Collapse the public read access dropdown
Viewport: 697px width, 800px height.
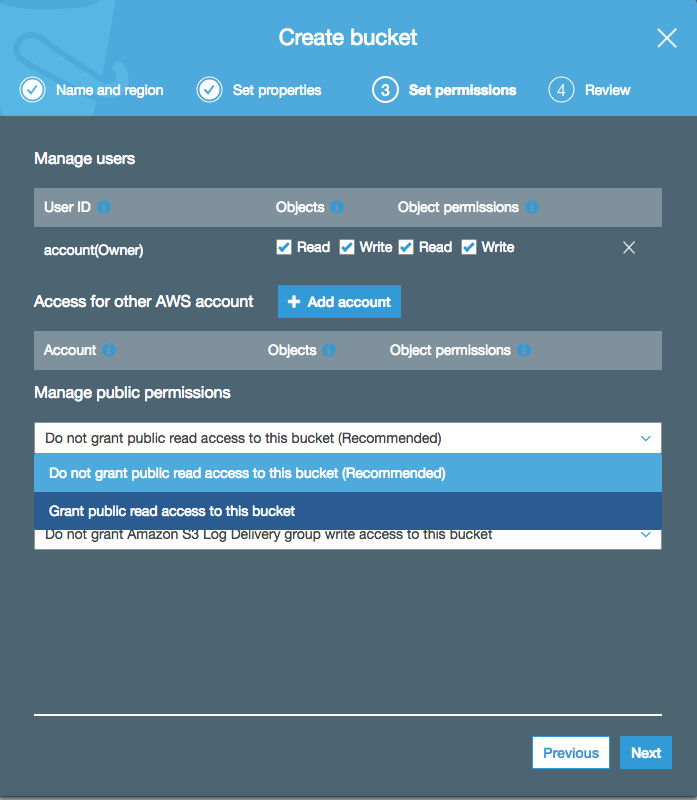pos(348,438)
